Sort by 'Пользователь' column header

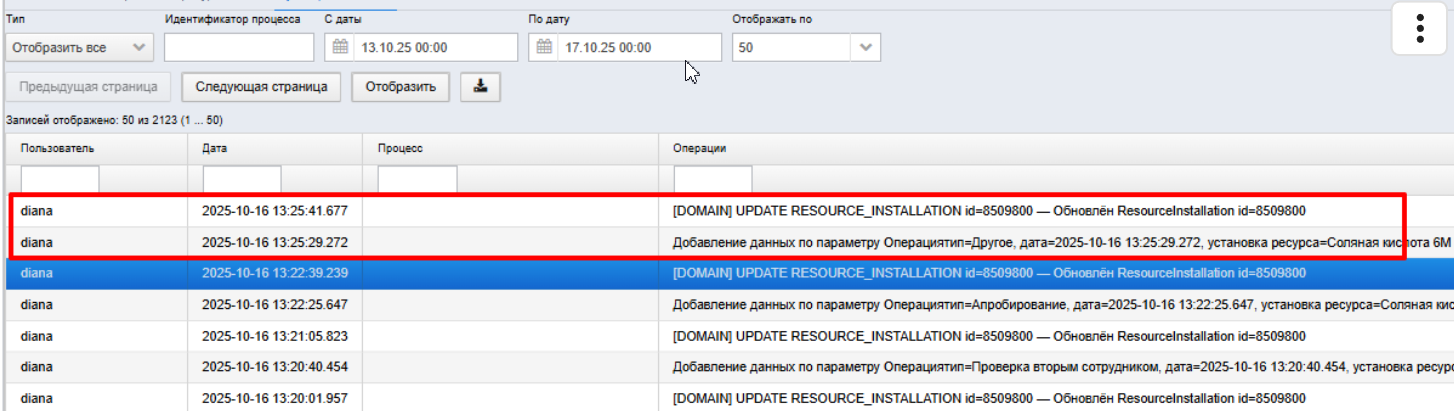[57, 148]
